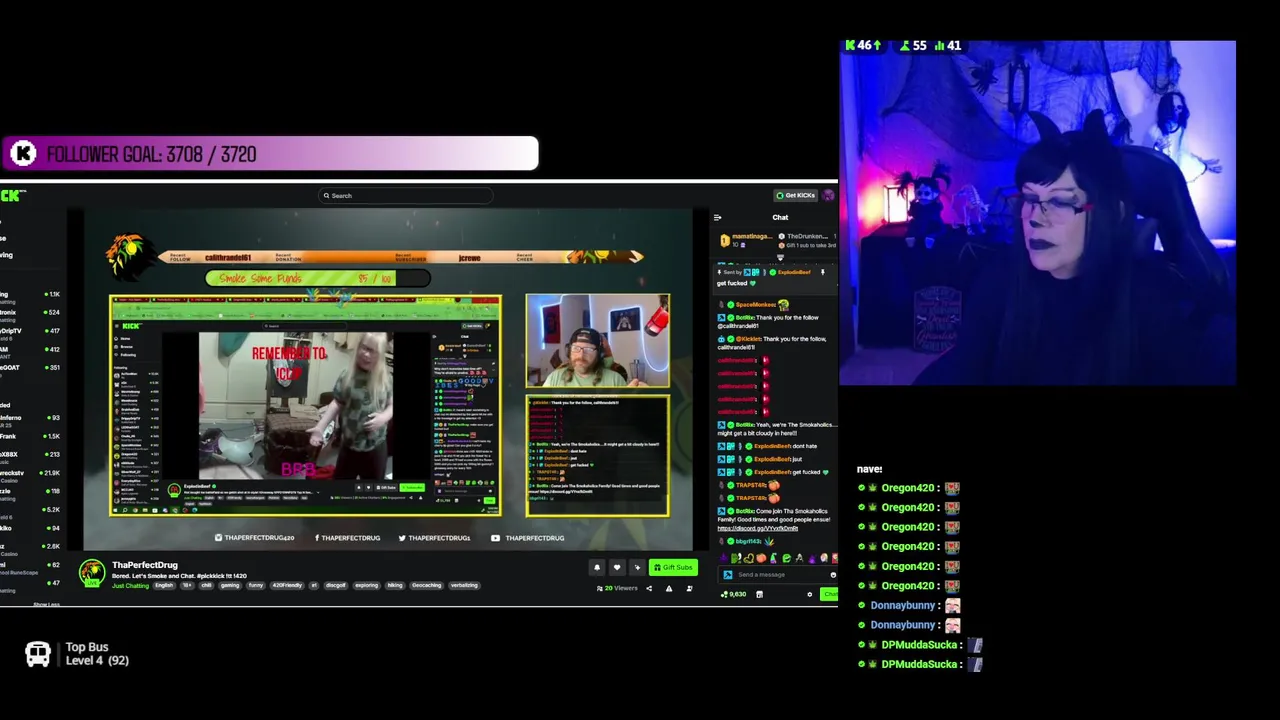
Task: Click the green e emote in emote bar
Action: coord(786,558)
